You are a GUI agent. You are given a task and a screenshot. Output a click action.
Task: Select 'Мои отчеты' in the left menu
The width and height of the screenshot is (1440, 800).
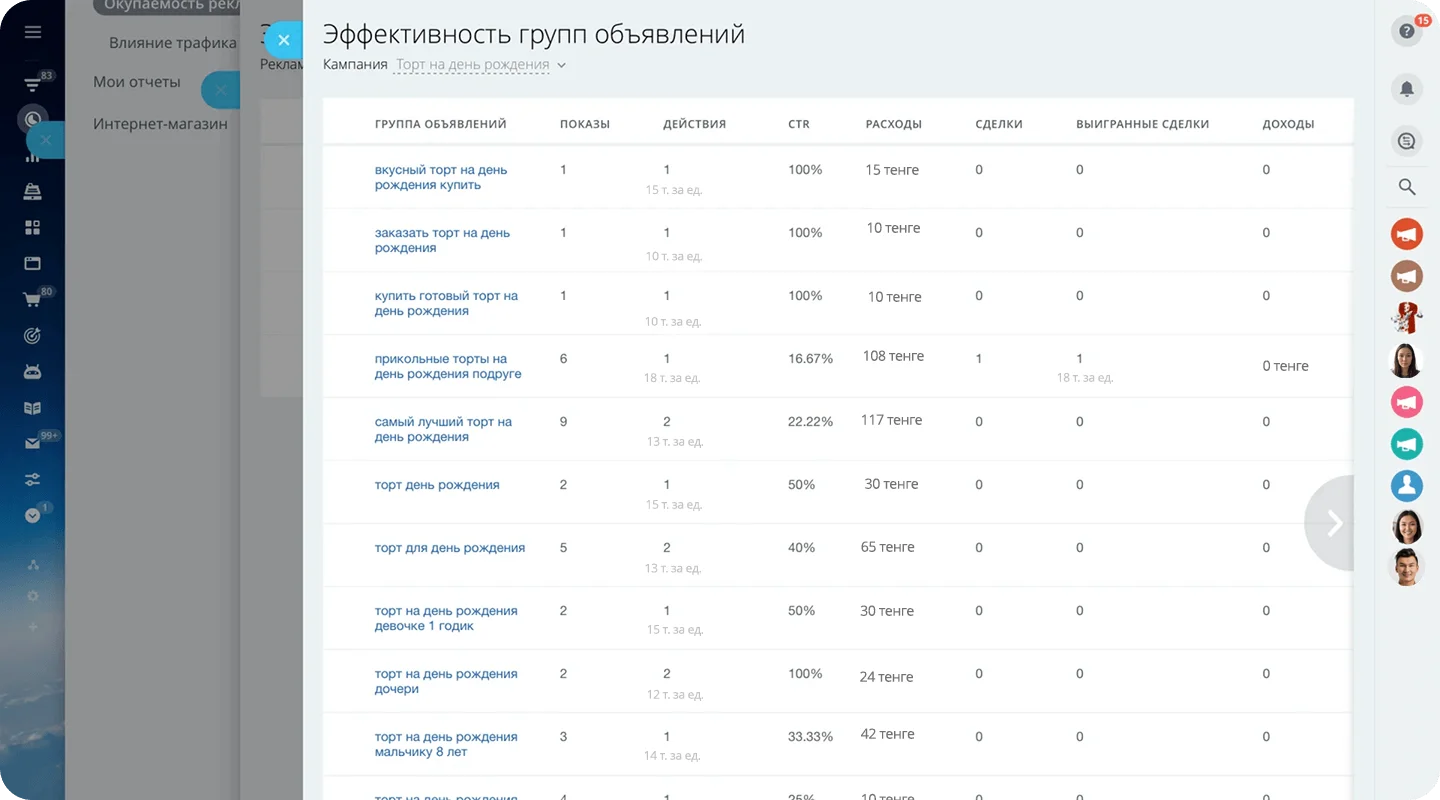pyautogui.click(x=137, y=82)
